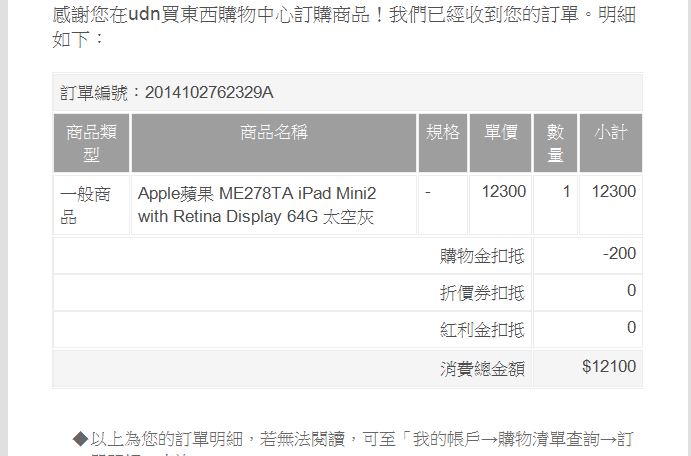Viewport: 691px width, 456px height.
Task: Click the 小計 column header
Action: pos(611,143)
